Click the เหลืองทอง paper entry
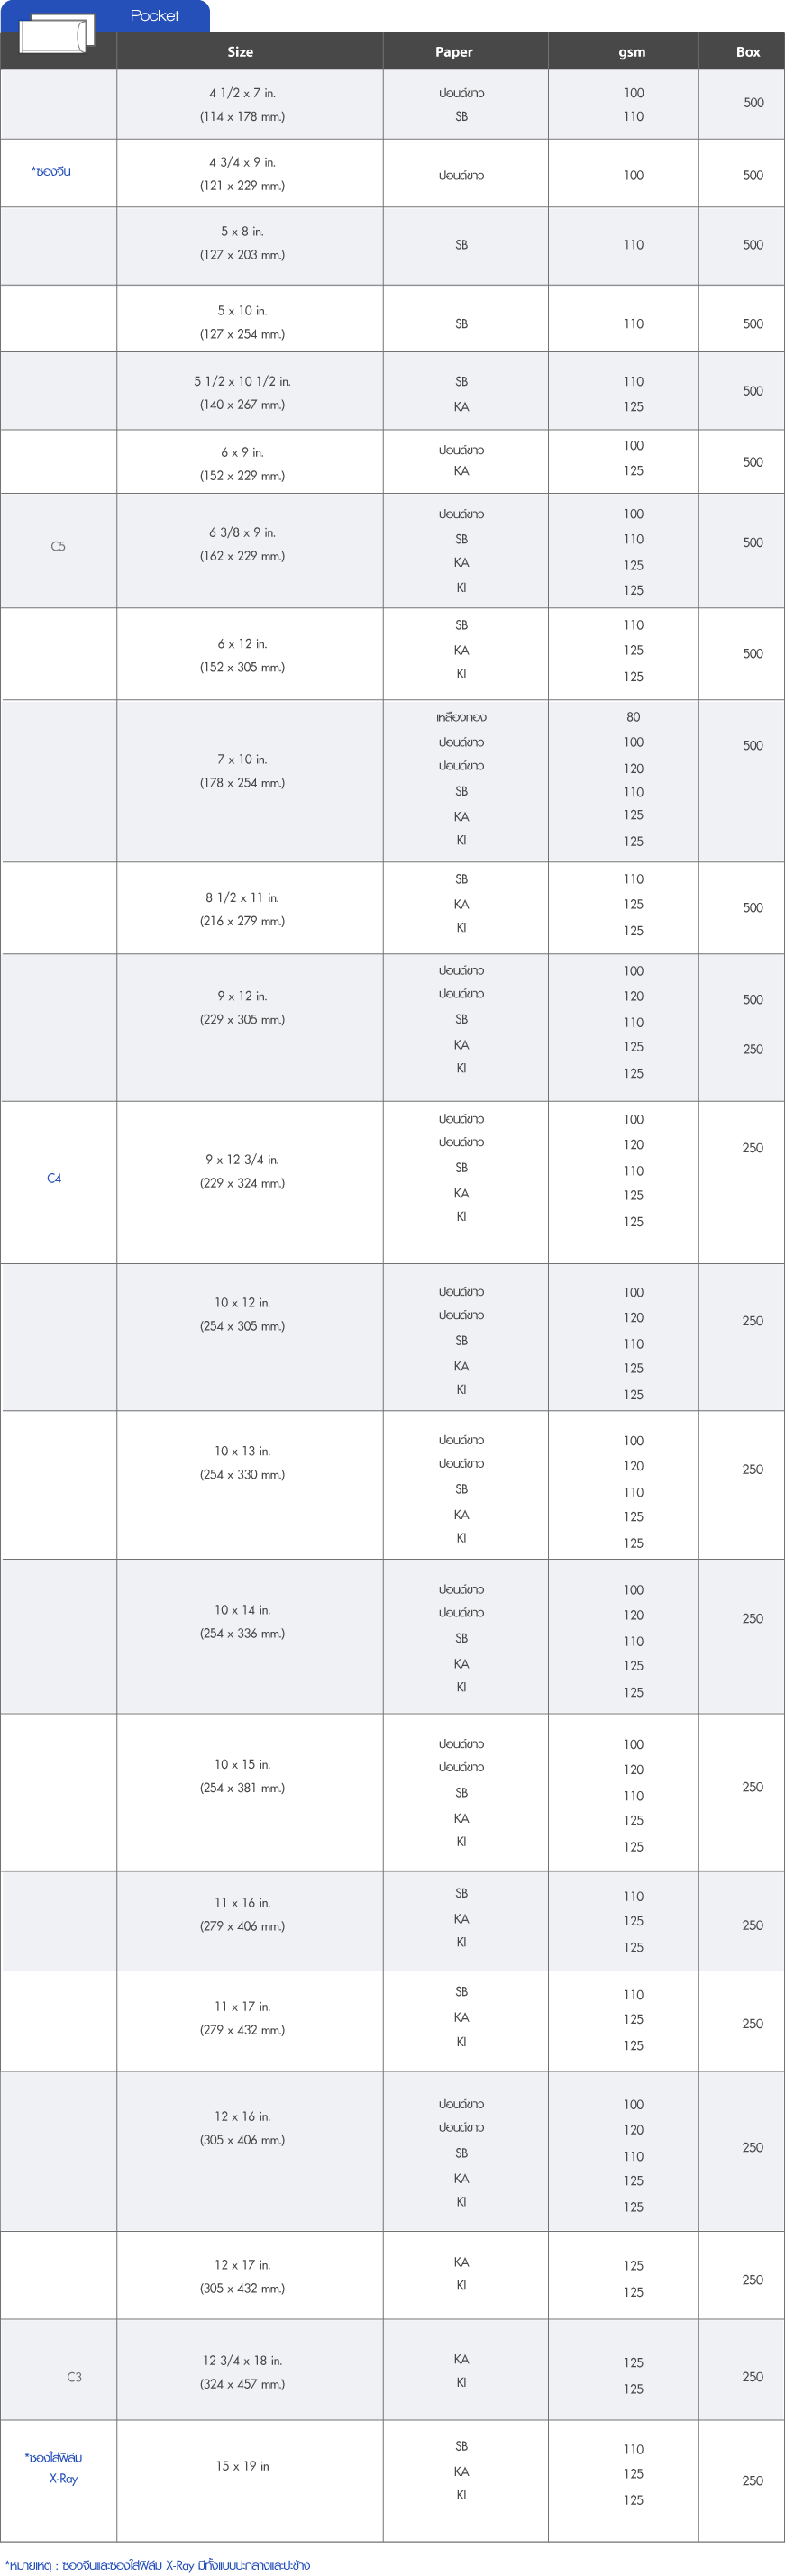 [461, 717]
